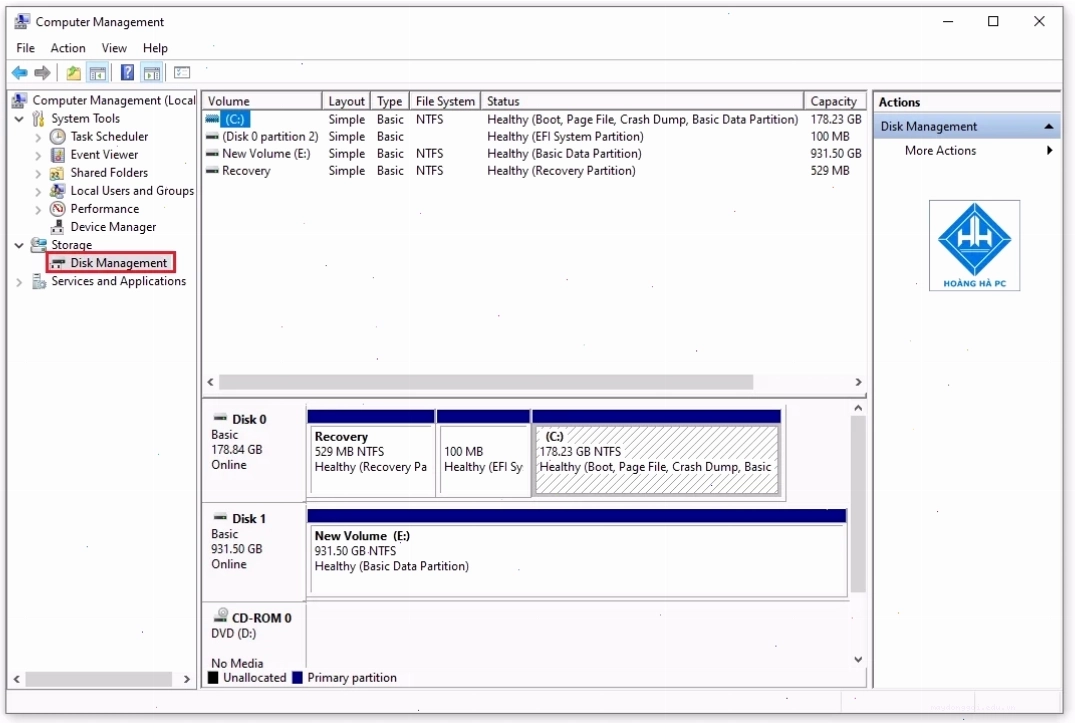1075x724 pixels.
Task: Click the Disk 1 drive icon
Action: 221,517
